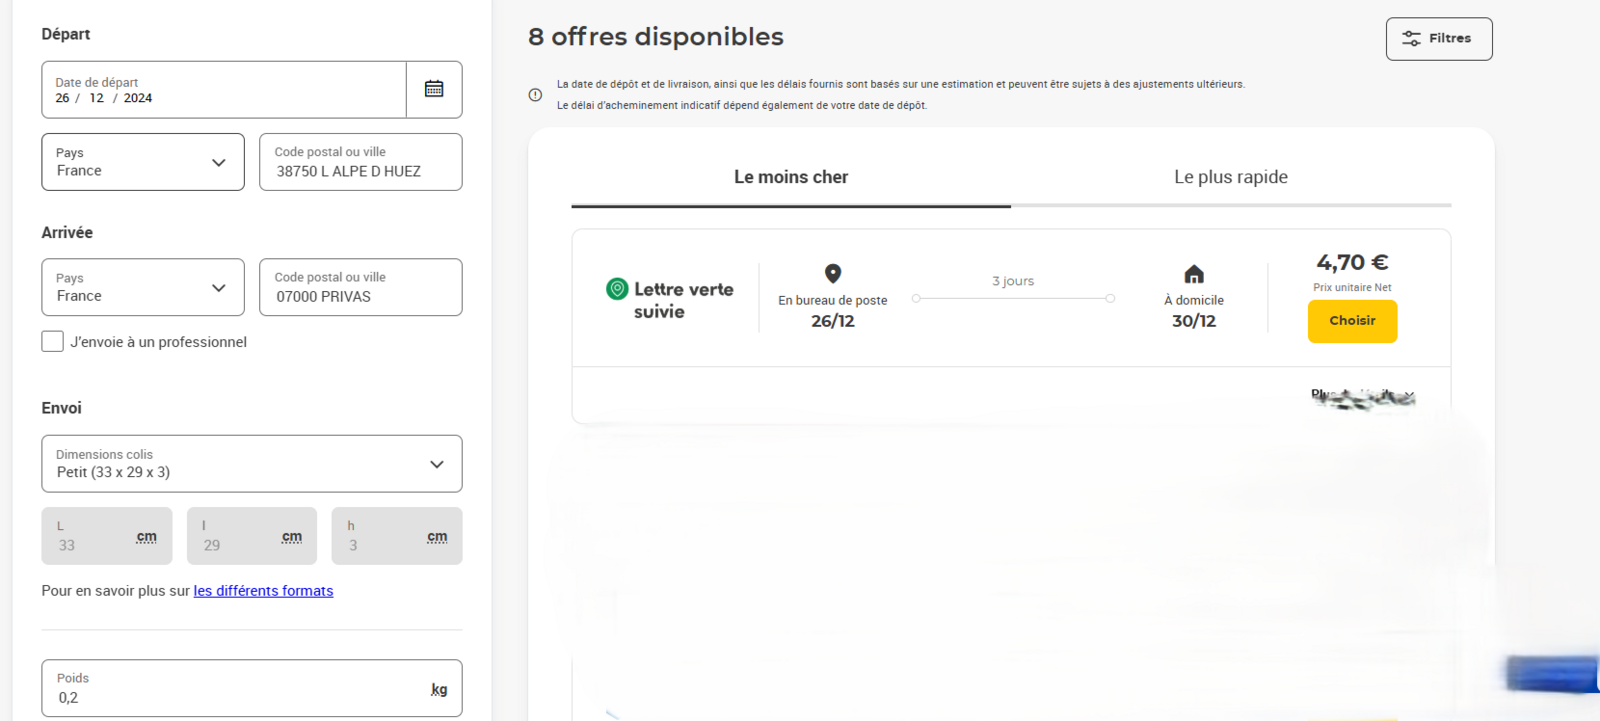Select the 'Le moins cher' tab
Viewport: 1600px width, 721px height.
click(790, 177)
